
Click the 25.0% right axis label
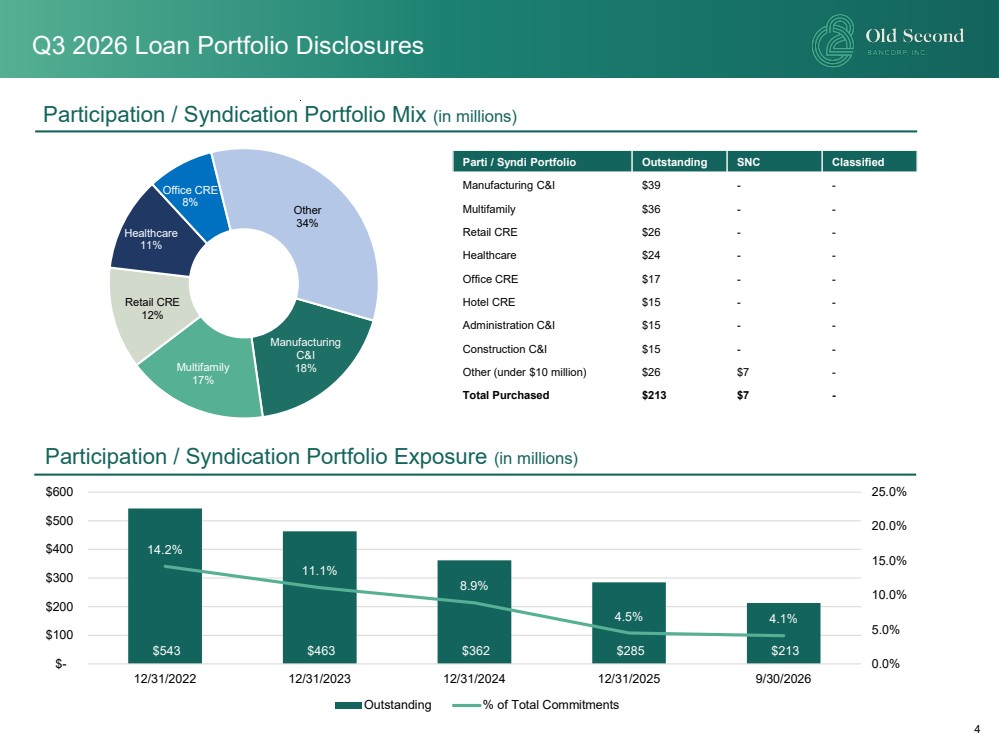(889, 492)
